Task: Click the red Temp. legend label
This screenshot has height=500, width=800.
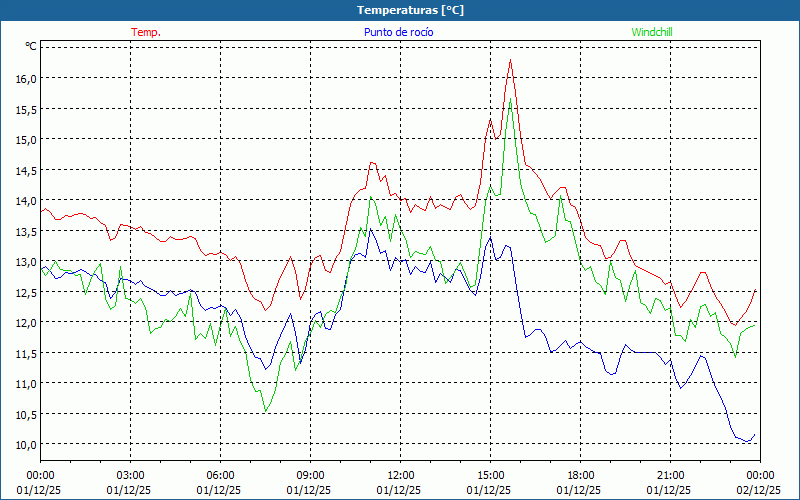Action: pos(146,32)
